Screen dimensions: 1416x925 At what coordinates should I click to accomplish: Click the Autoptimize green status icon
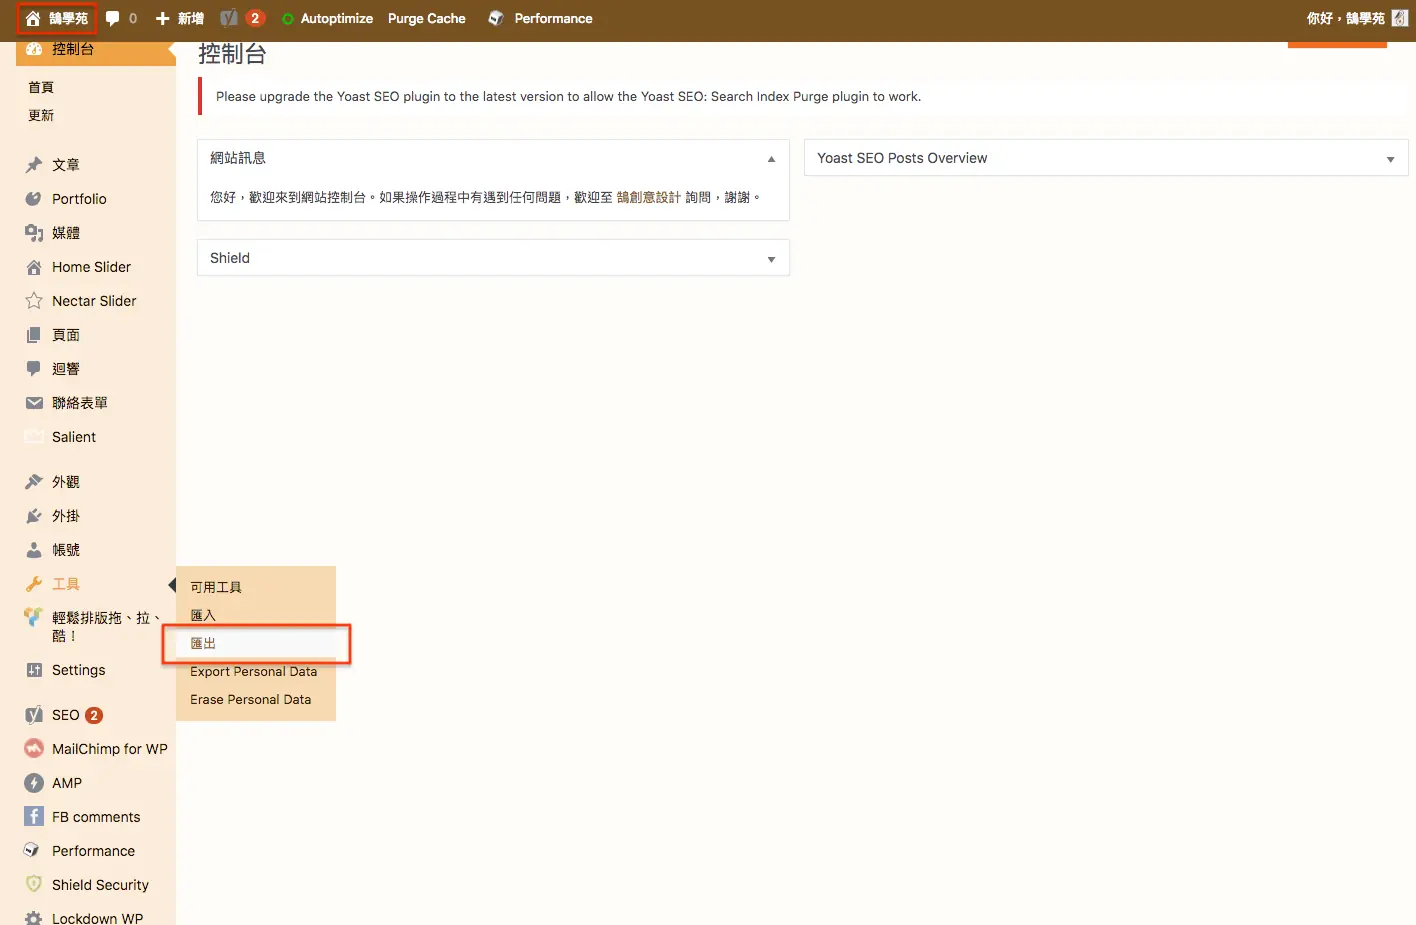288,19
